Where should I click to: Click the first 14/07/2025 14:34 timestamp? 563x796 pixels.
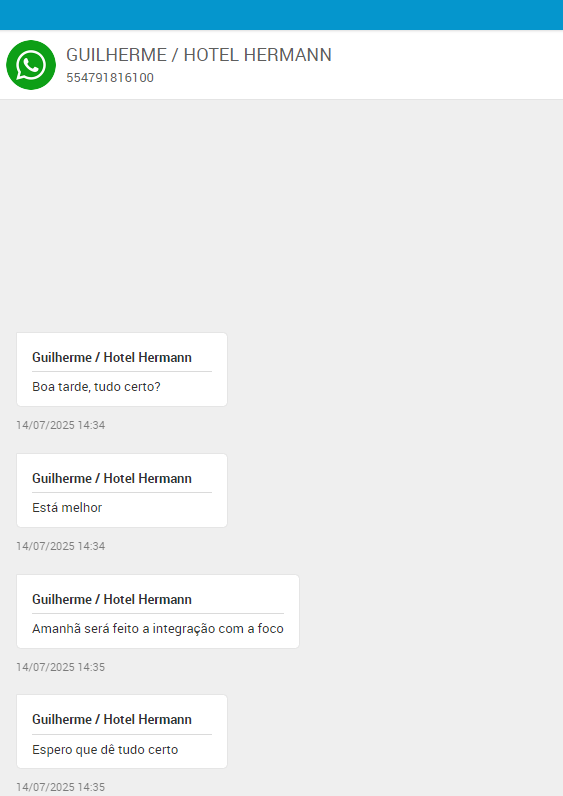pyautogui.click(x=60, y=425)
